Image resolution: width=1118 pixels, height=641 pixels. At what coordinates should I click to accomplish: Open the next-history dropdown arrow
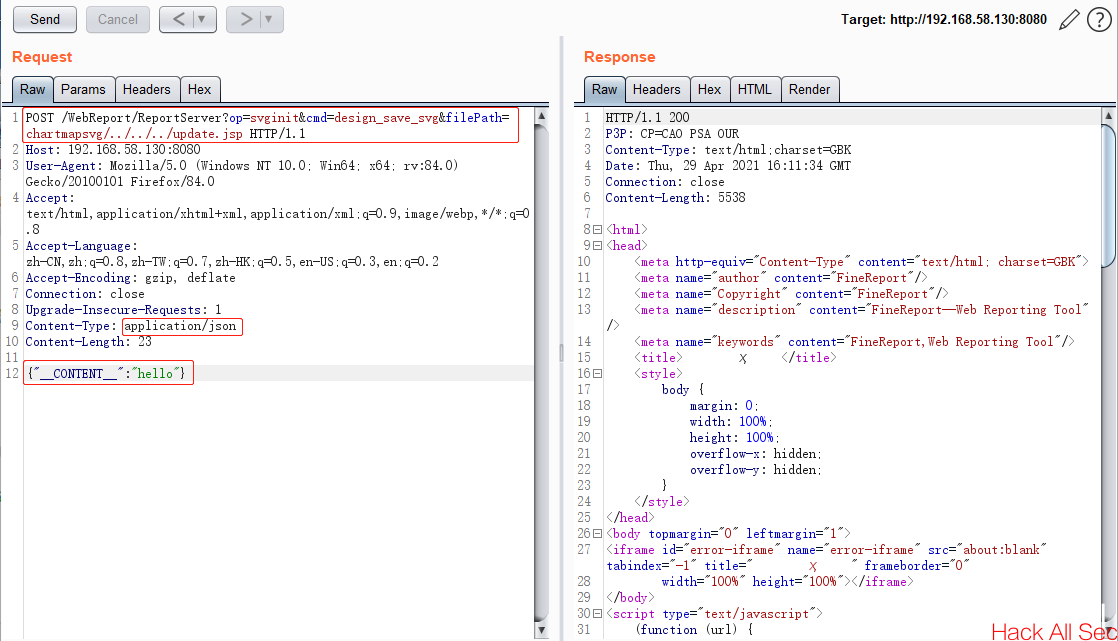coord(270,19)
